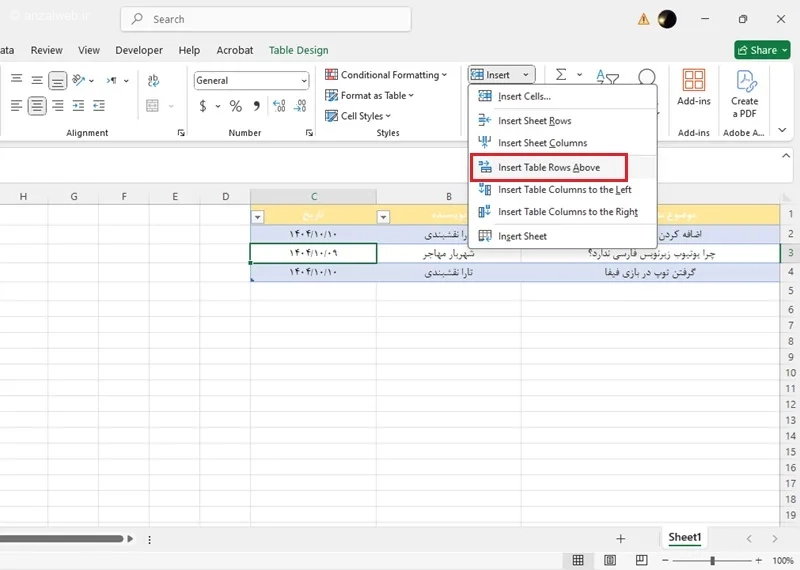Toggle Normal view in status bar
This screenshot has width=800, height=570.
tap(578, 560)
